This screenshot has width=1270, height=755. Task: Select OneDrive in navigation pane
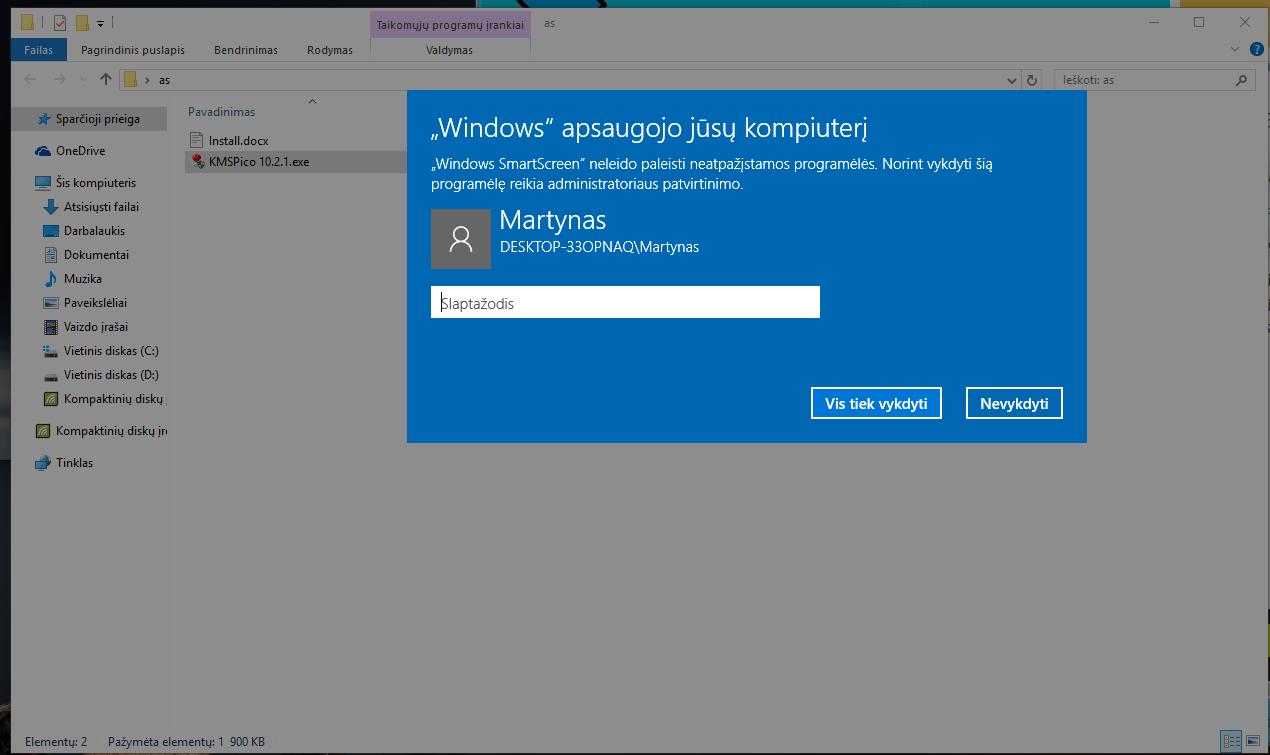80,151
